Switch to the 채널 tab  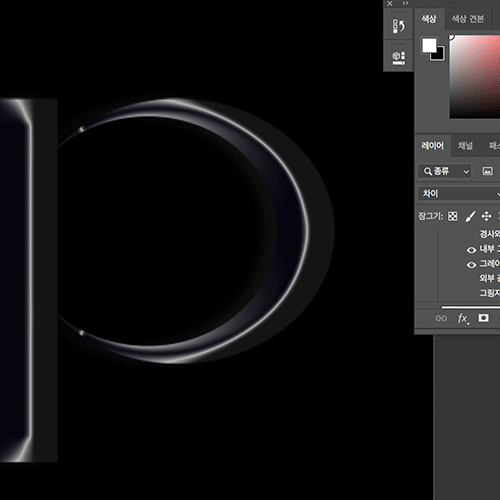[465, 146]
